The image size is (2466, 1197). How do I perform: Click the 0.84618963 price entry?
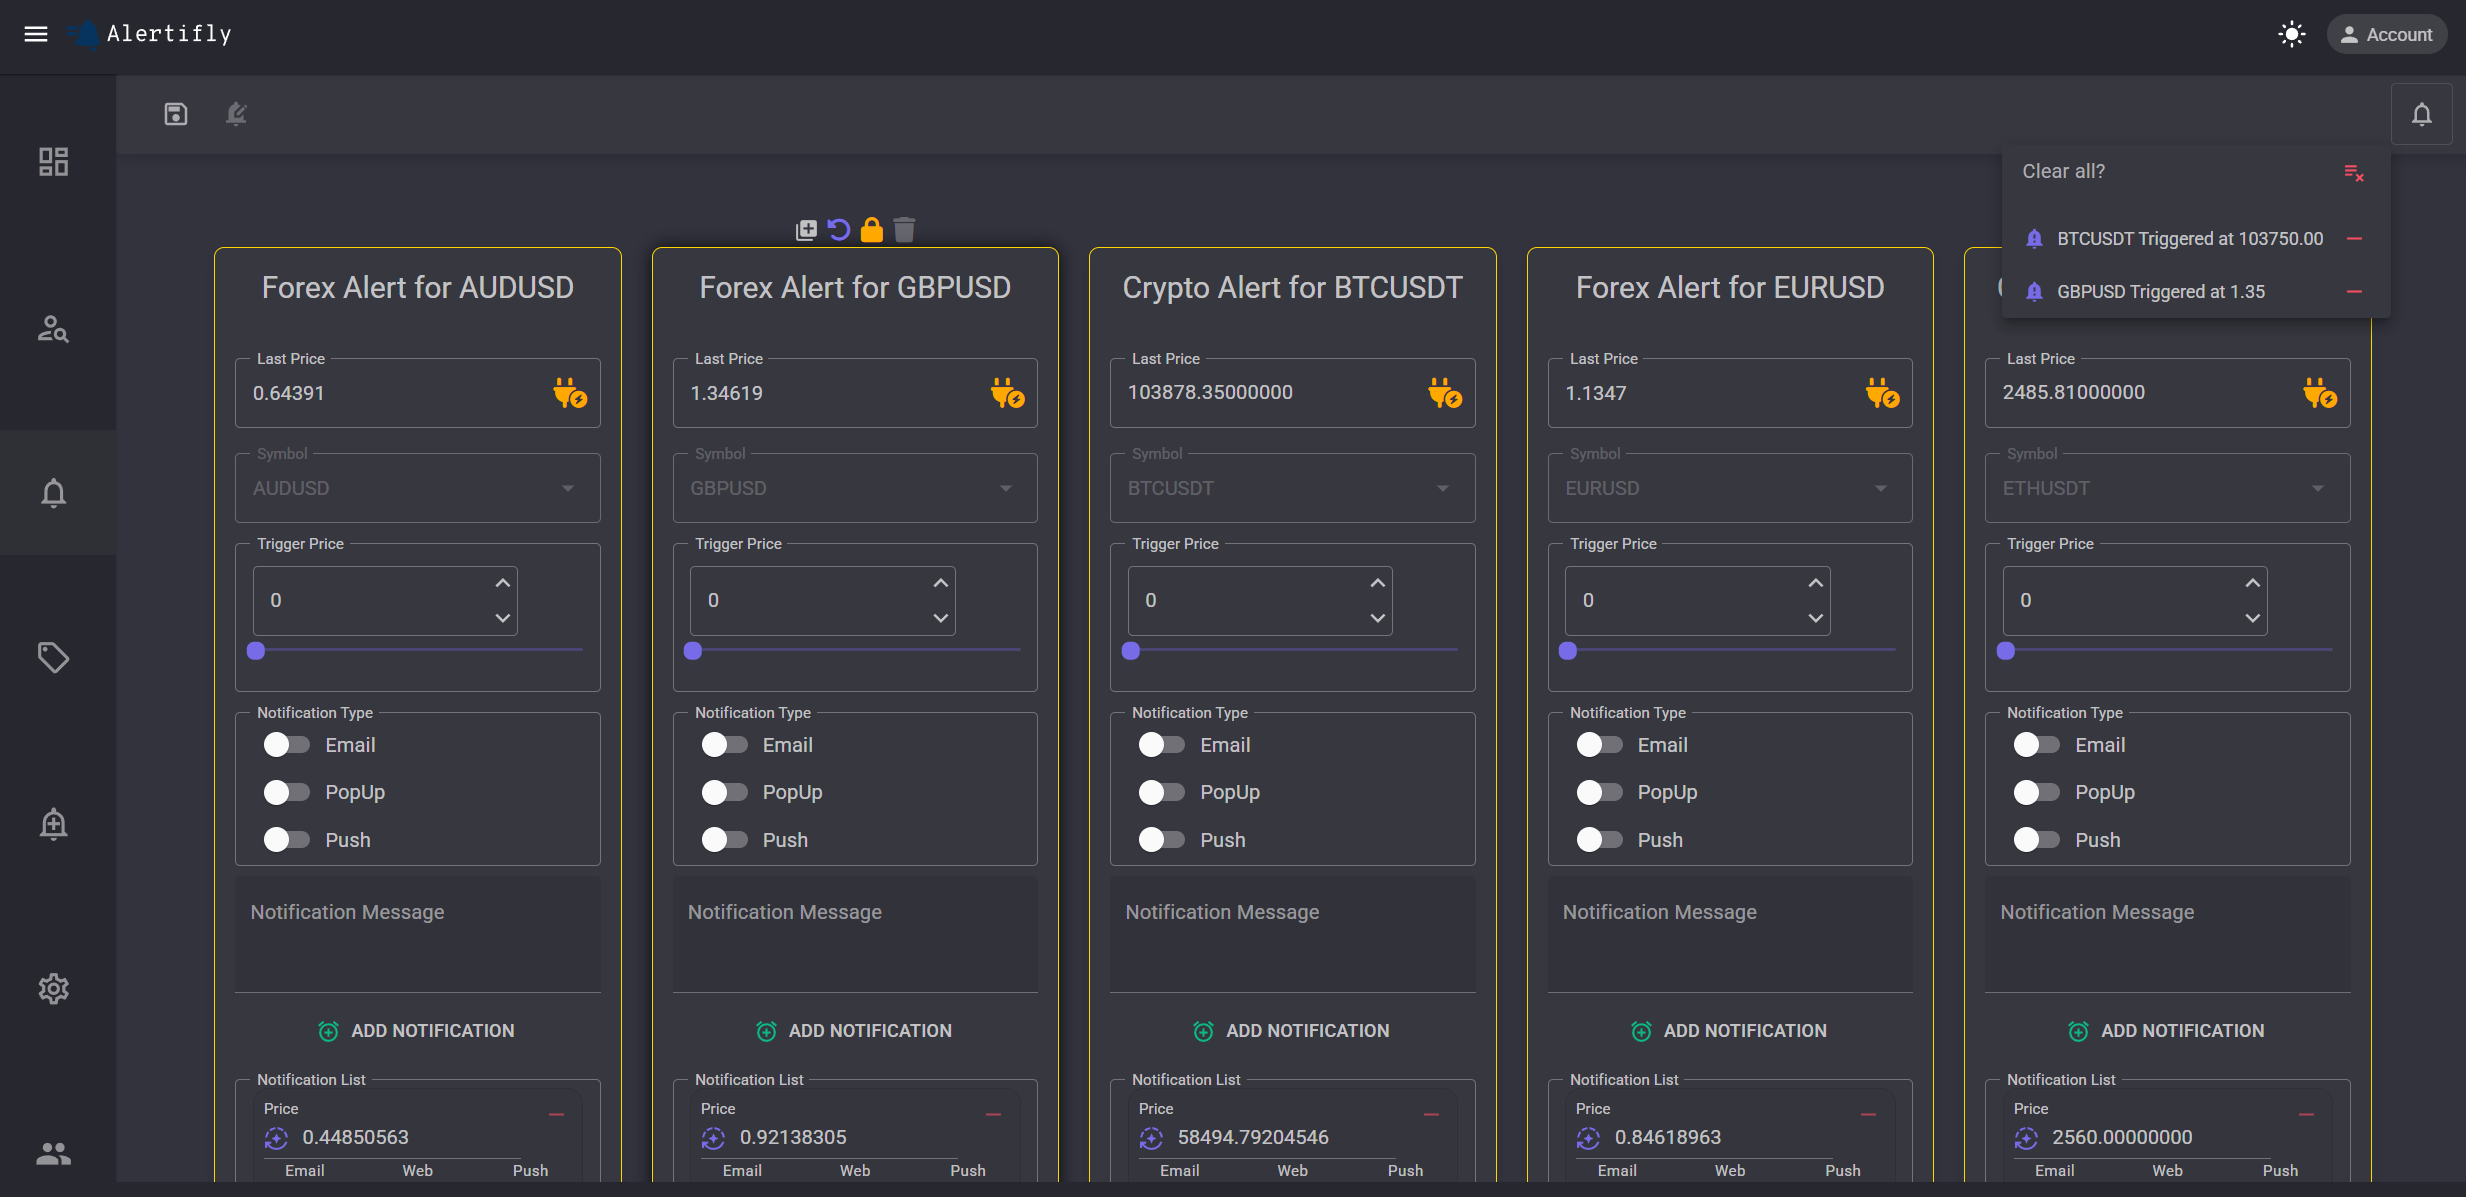pyautogui.click(x=1668, y=1138)
